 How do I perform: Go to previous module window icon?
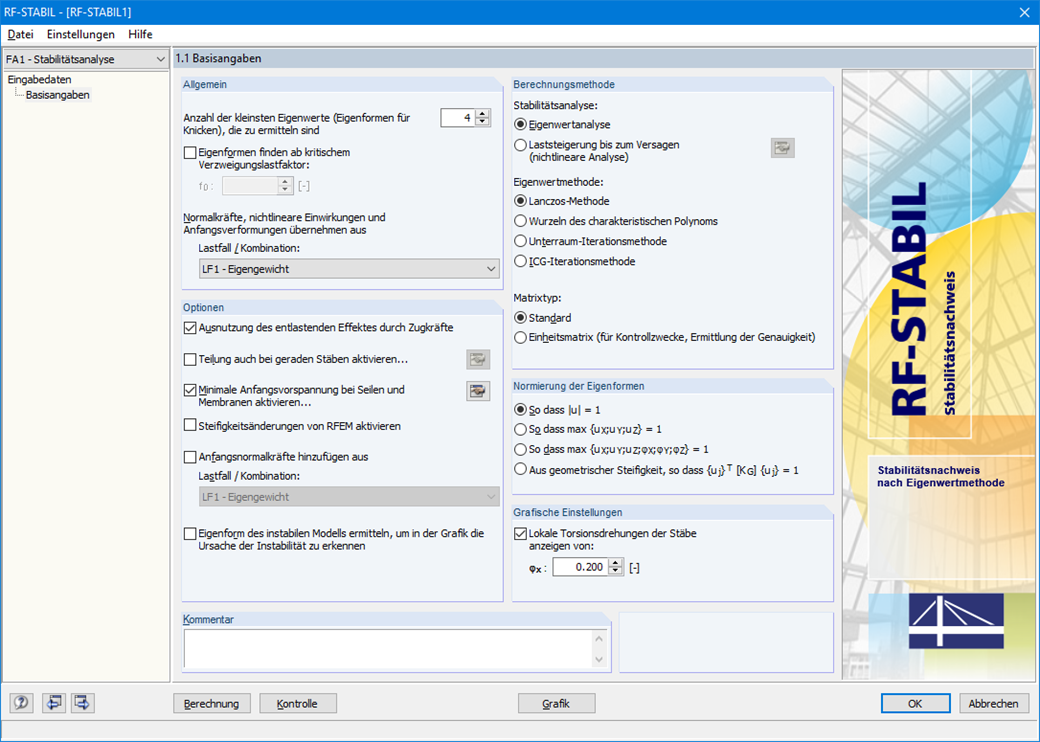[54, 703]
